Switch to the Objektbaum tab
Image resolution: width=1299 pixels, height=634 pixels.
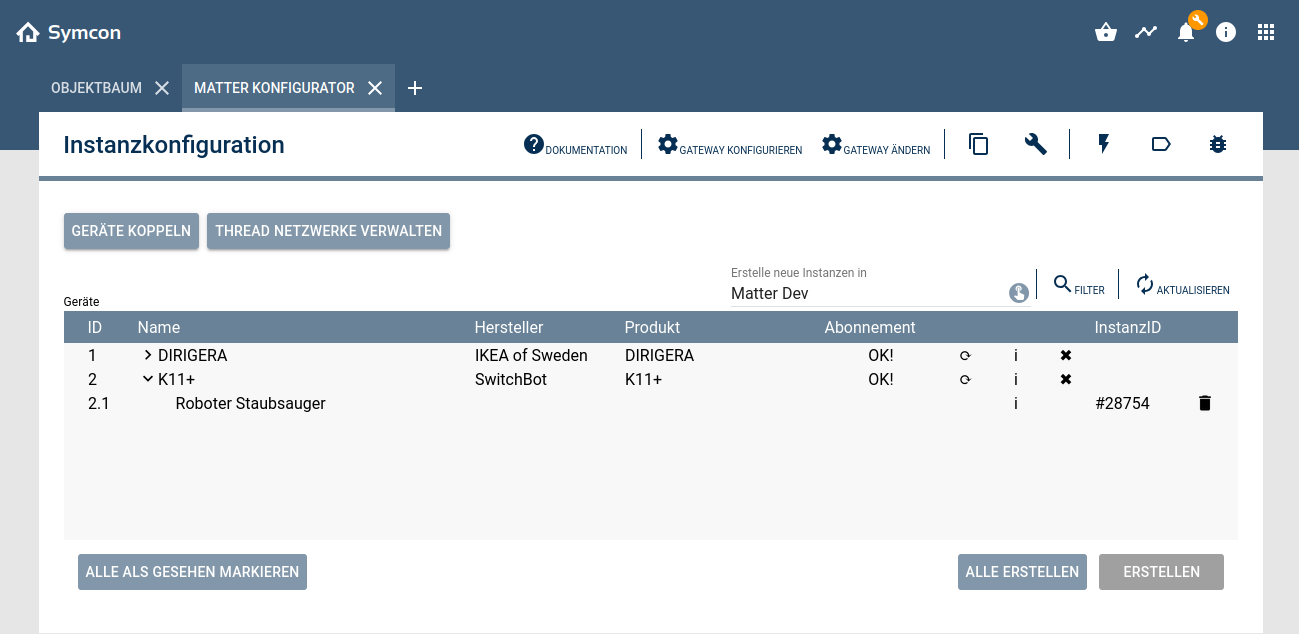[96, 88]
